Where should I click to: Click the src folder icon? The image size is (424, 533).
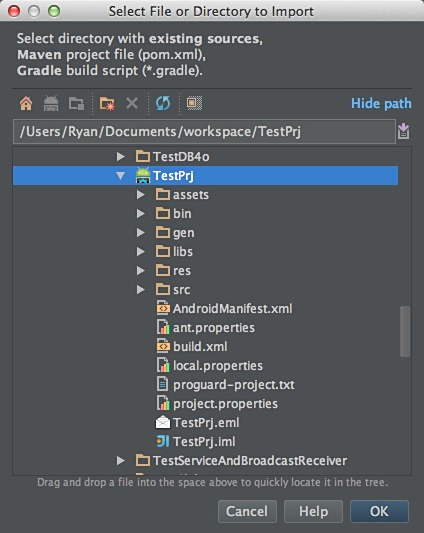(x=163, y=290)
